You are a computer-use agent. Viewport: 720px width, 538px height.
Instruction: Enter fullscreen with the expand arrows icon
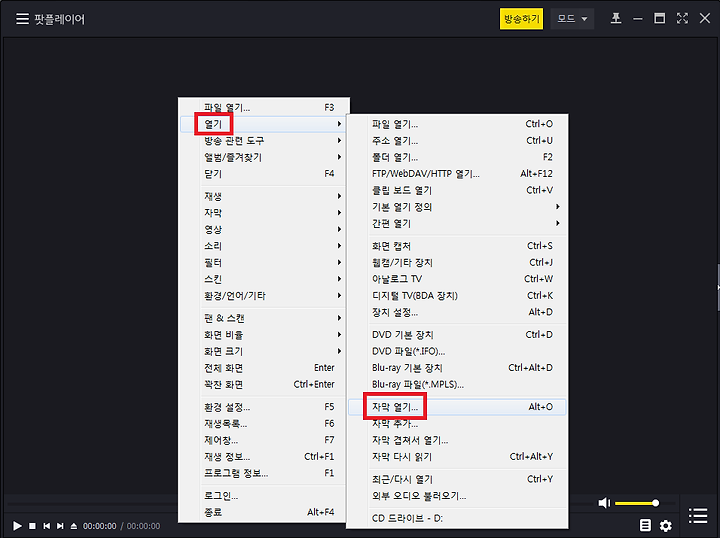pyautogui.click(x=682, y=18)
